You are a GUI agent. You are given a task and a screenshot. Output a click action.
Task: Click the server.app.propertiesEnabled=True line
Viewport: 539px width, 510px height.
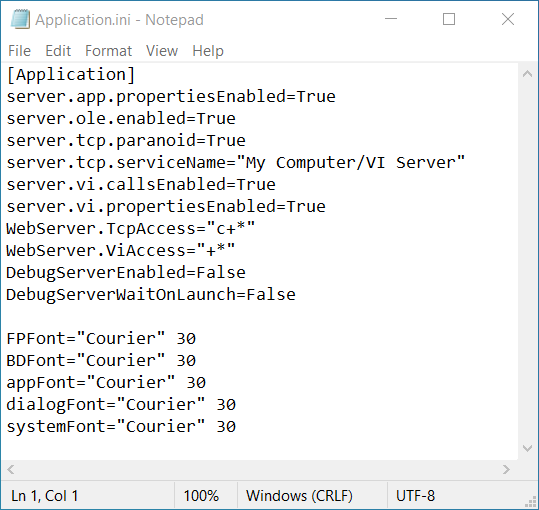coord(171,97)
